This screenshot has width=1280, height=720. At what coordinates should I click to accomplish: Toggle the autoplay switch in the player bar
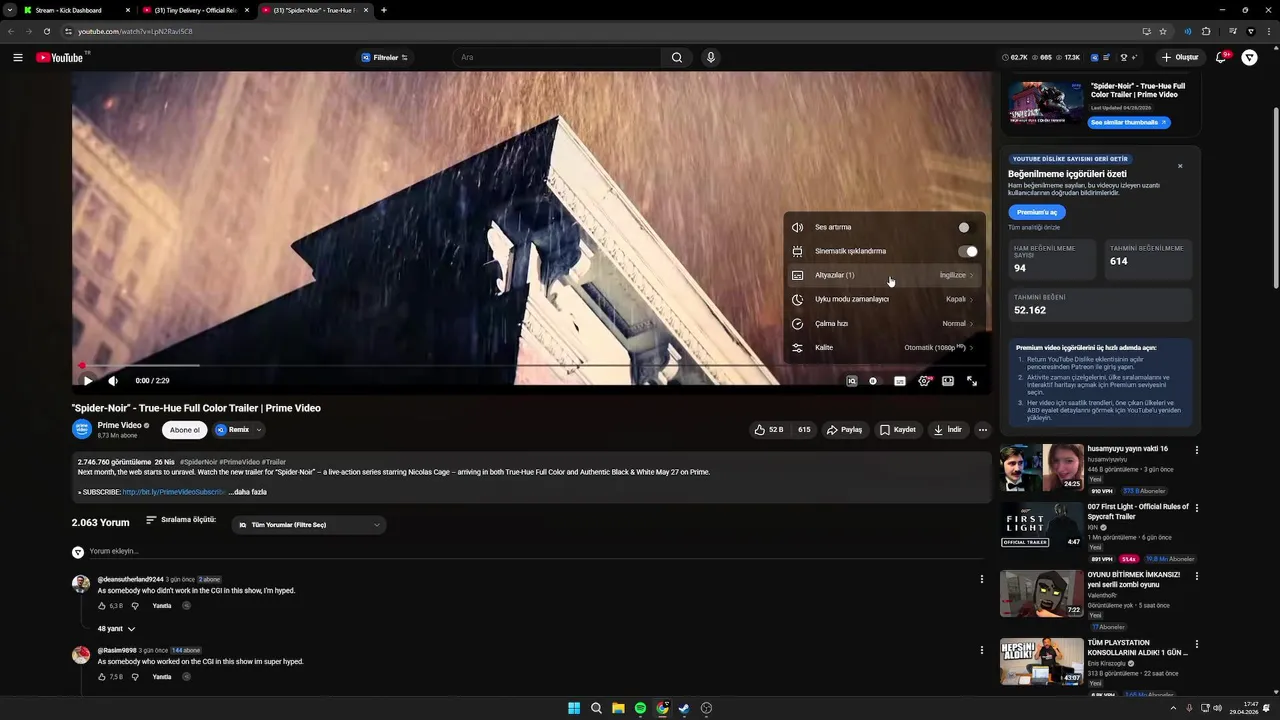click(874, 381)
